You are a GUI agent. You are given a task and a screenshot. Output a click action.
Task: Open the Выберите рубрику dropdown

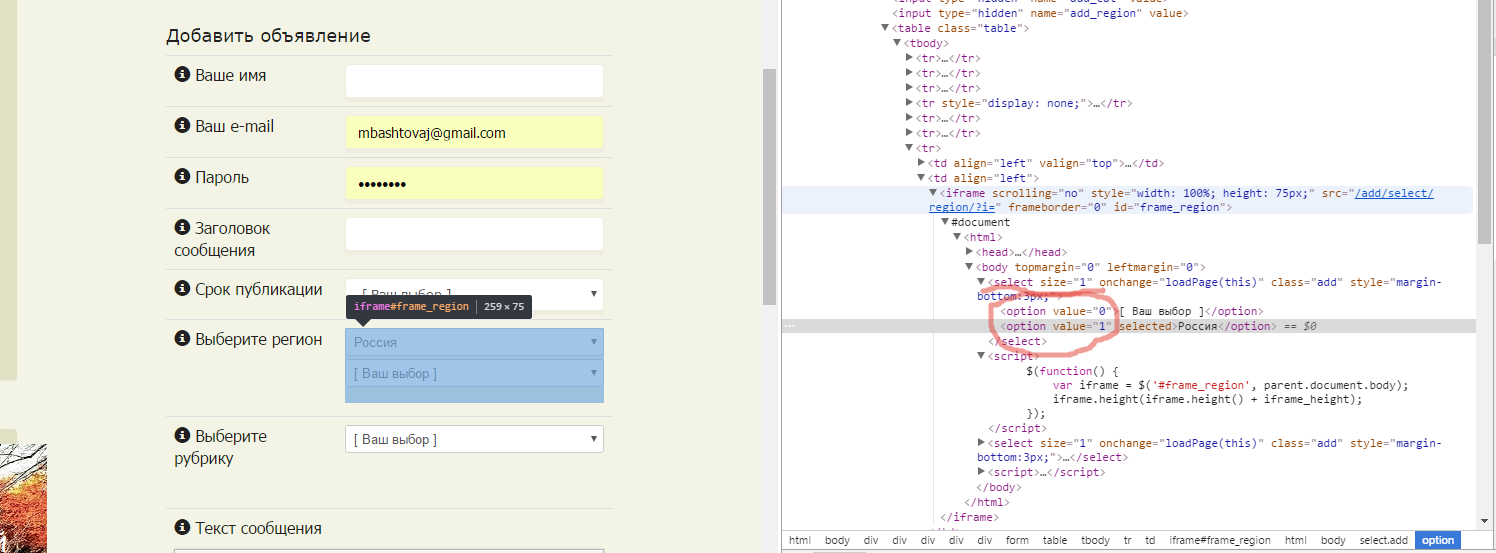pyautogui.click(x=474, y=439)
